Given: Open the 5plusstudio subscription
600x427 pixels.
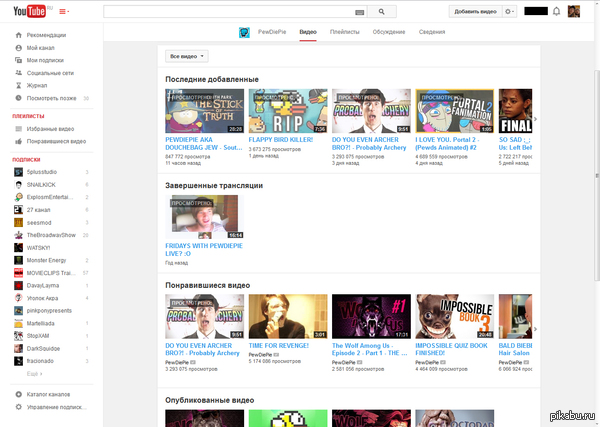Looking at the screenshot, I should pyautogui.click(x=41, y=172).
